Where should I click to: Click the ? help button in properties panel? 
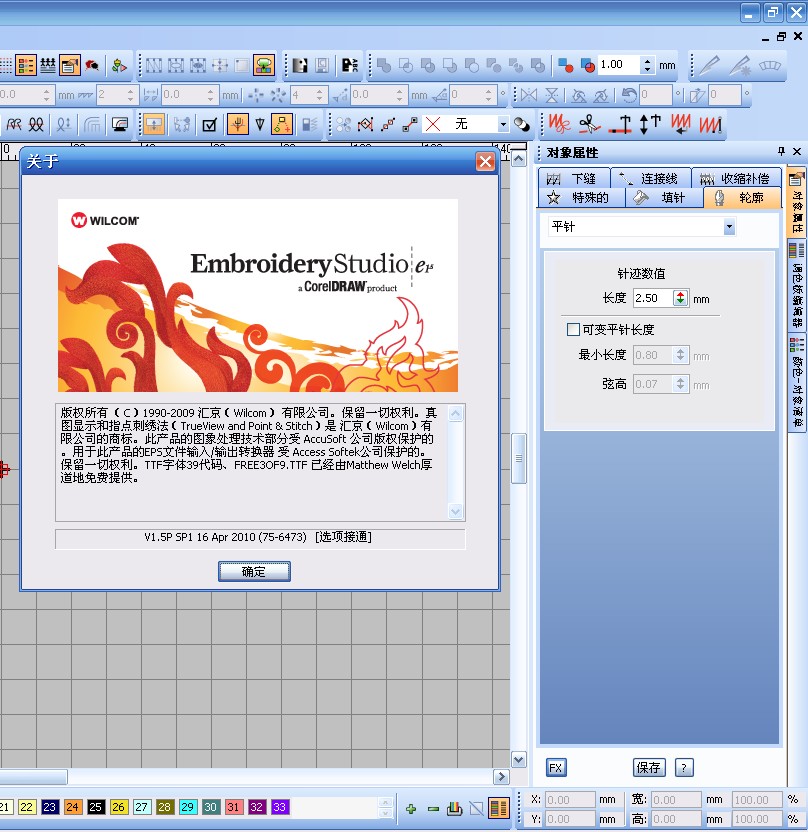click(684, 767)
